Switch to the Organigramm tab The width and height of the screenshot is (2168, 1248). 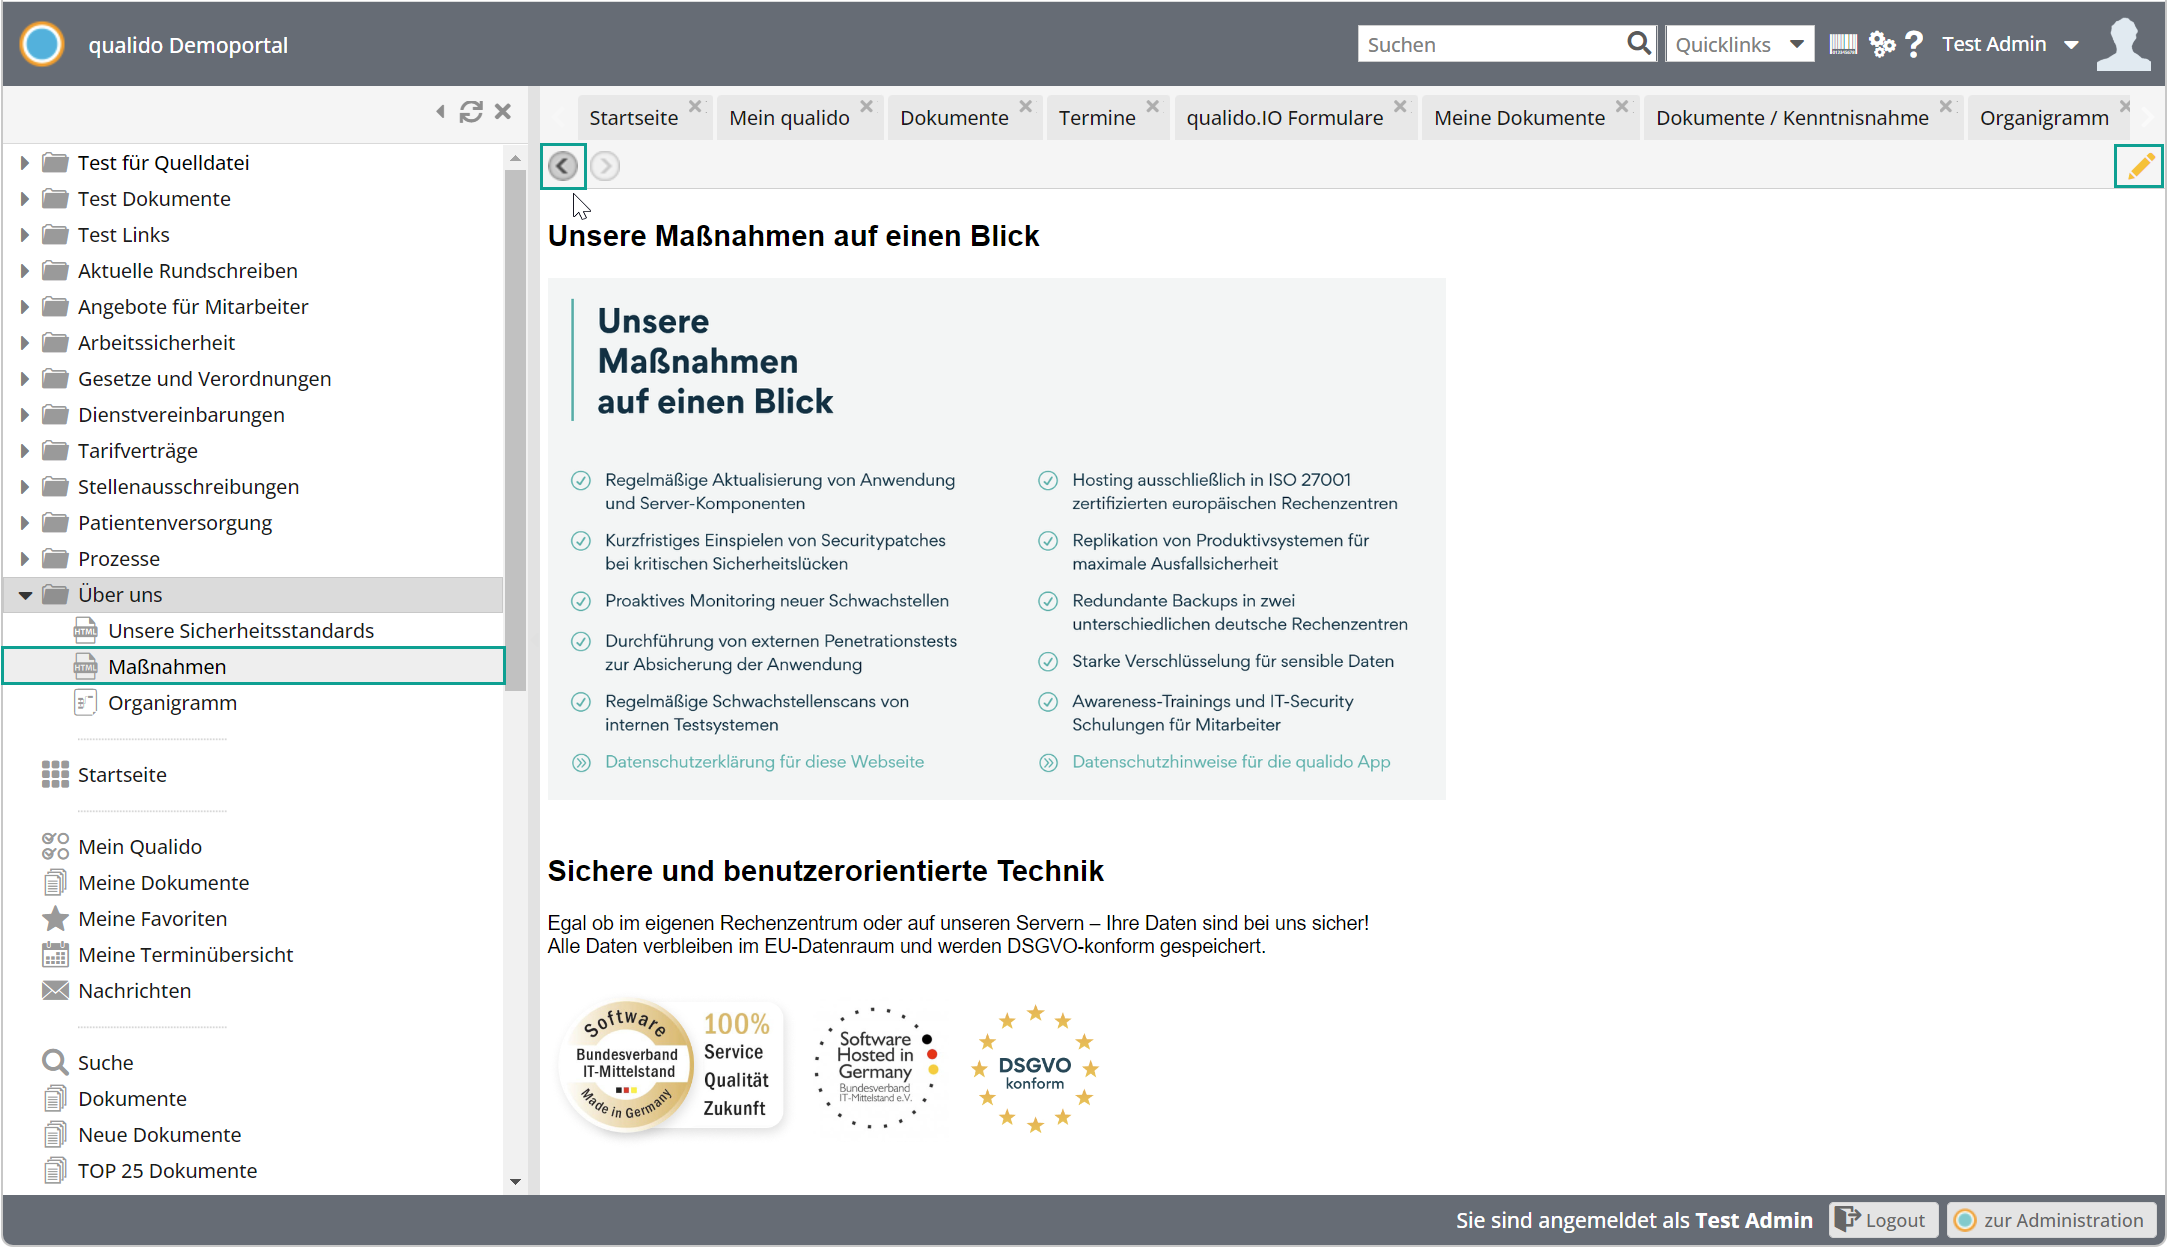pyautogui.click(x=2044, y=118)
